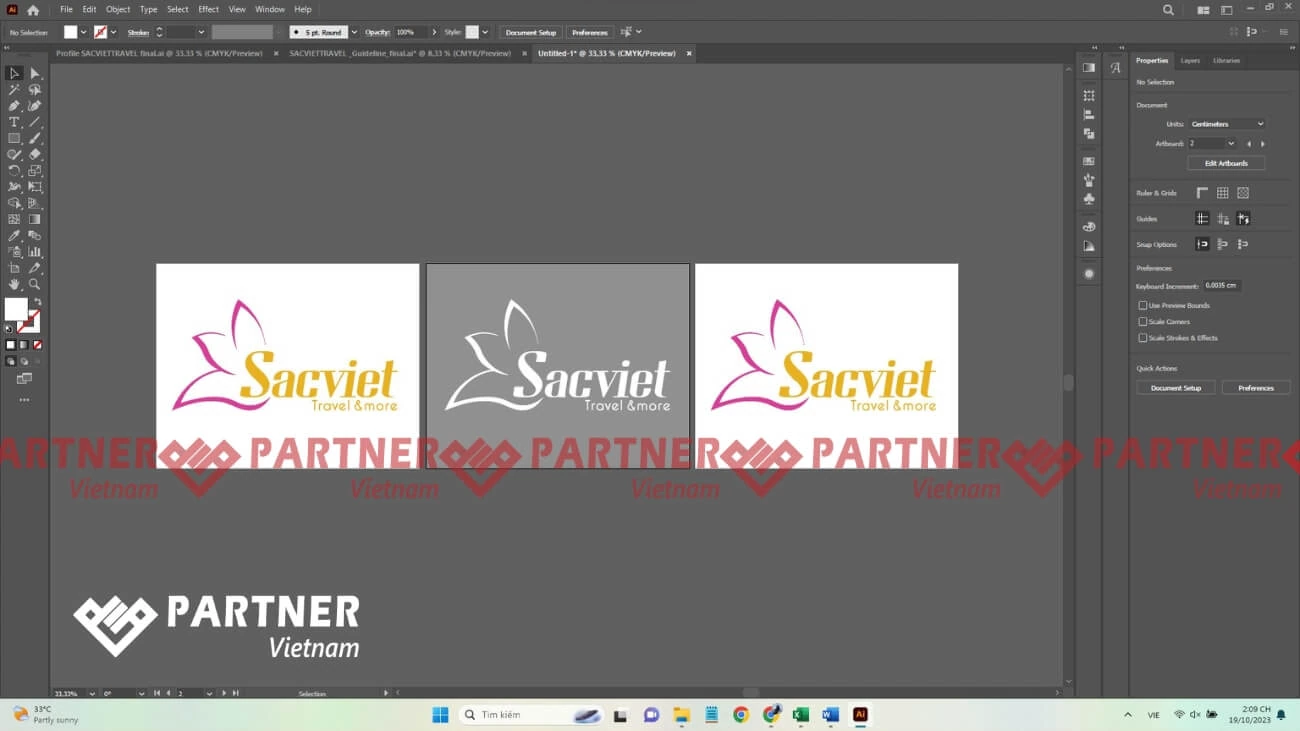Viewport: 1300px width, 731px height.
Task: Click the Style swatch in control bar
Action: [472, 32]
